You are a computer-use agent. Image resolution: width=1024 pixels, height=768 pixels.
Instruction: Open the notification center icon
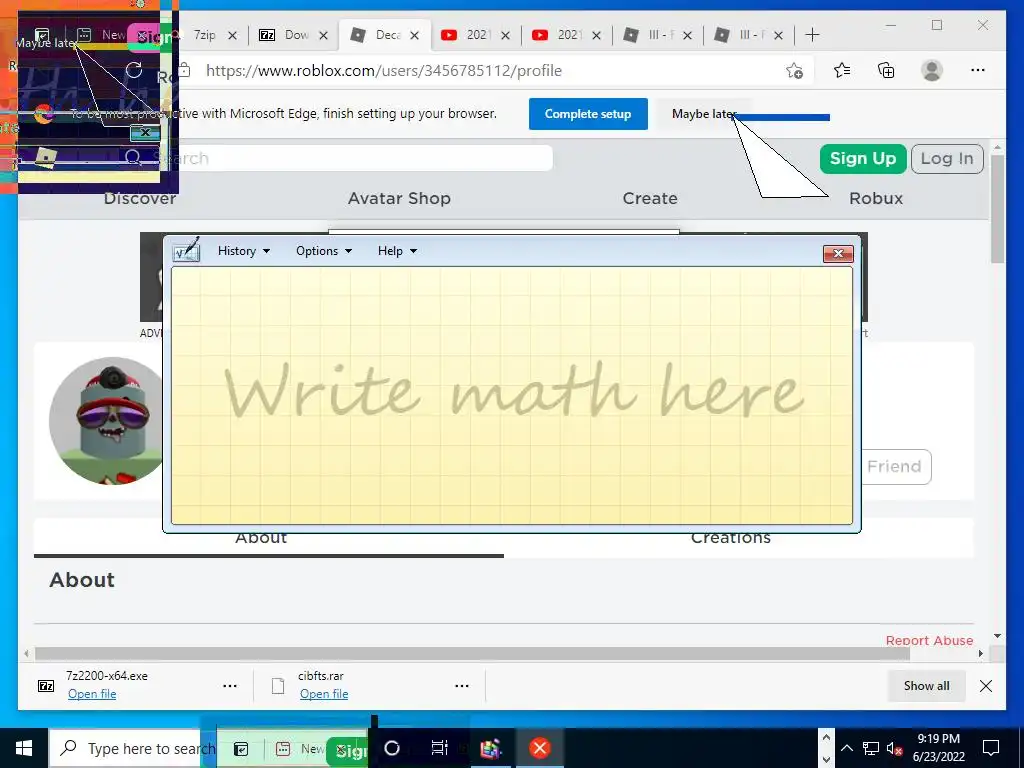(x=991, y=748)
